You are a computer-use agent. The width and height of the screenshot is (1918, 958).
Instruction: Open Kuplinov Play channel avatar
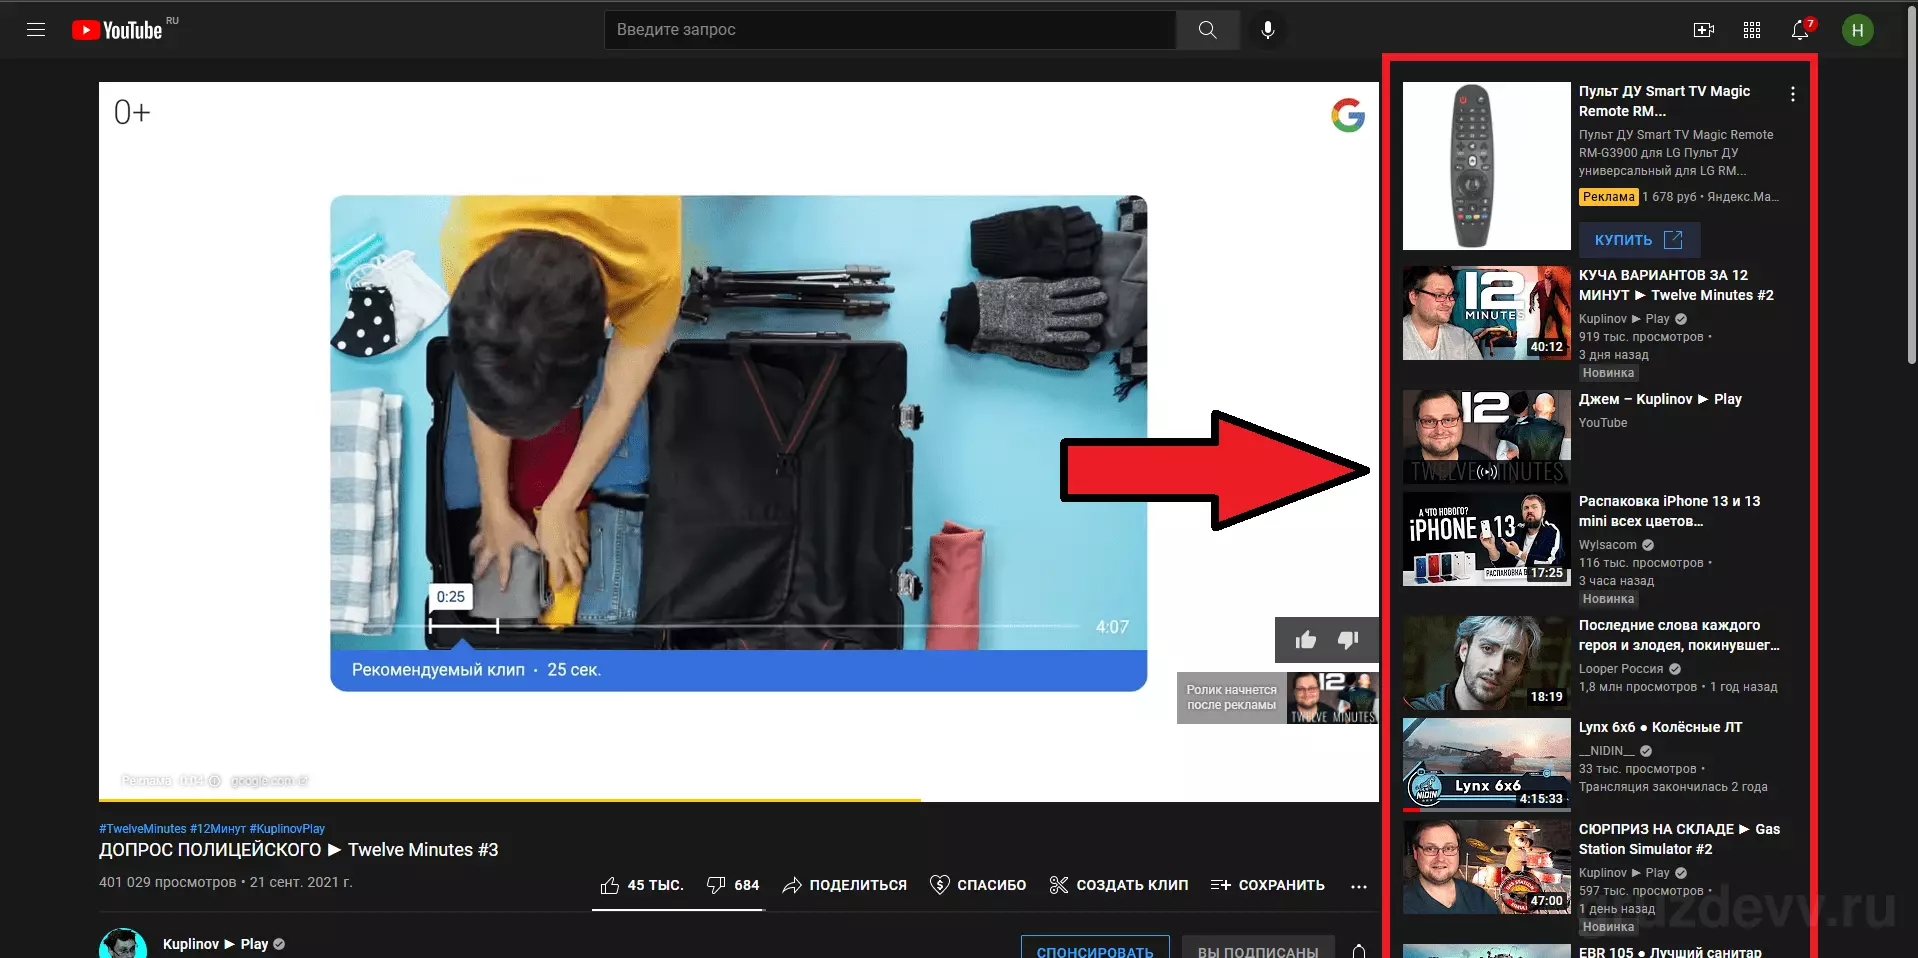point(123,943)
